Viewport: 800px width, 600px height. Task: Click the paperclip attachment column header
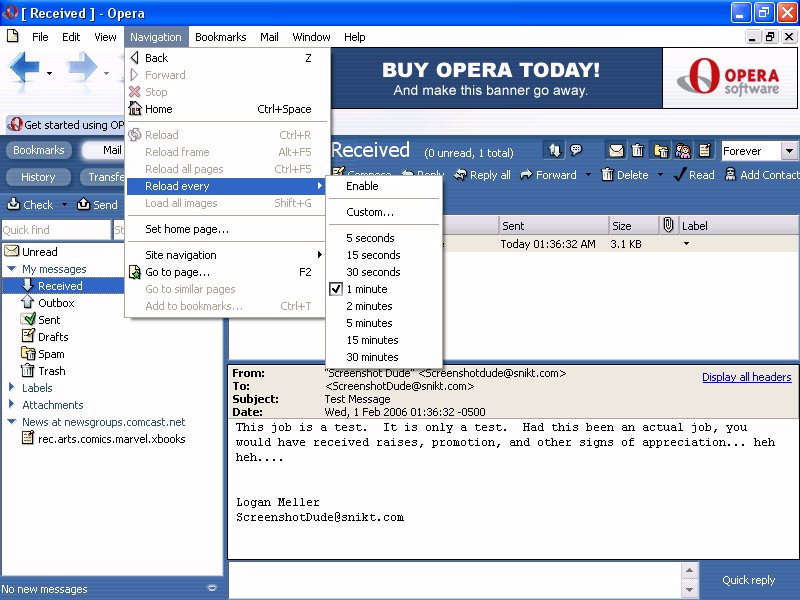[668, 226]
